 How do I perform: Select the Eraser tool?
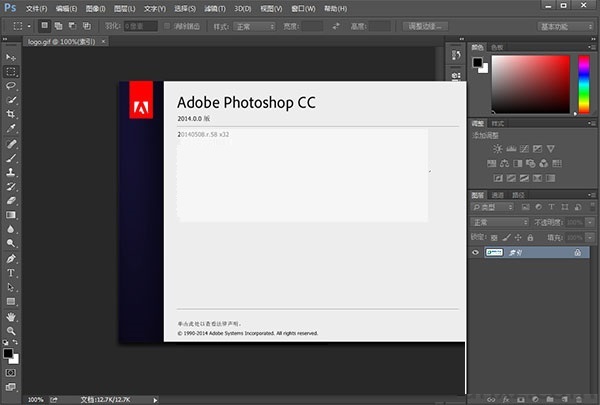11,201
